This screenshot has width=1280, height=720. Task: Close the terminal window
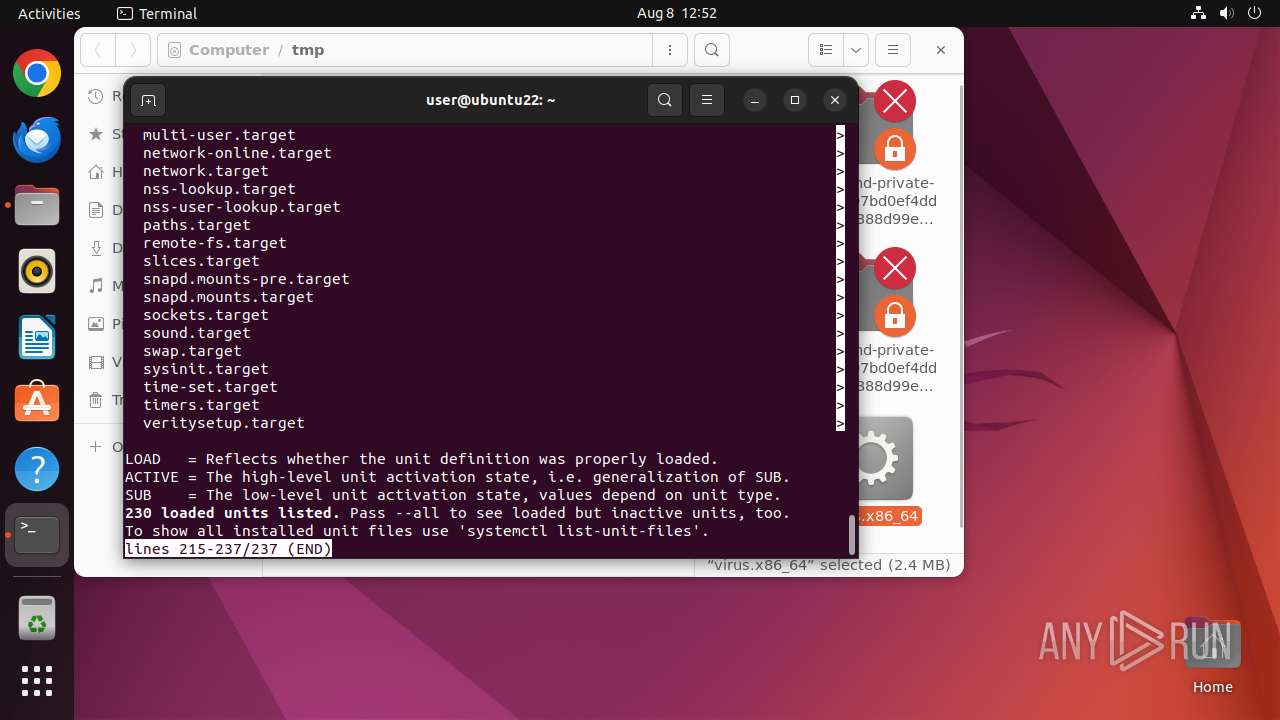pyautogui.click(x=835, y=100)
